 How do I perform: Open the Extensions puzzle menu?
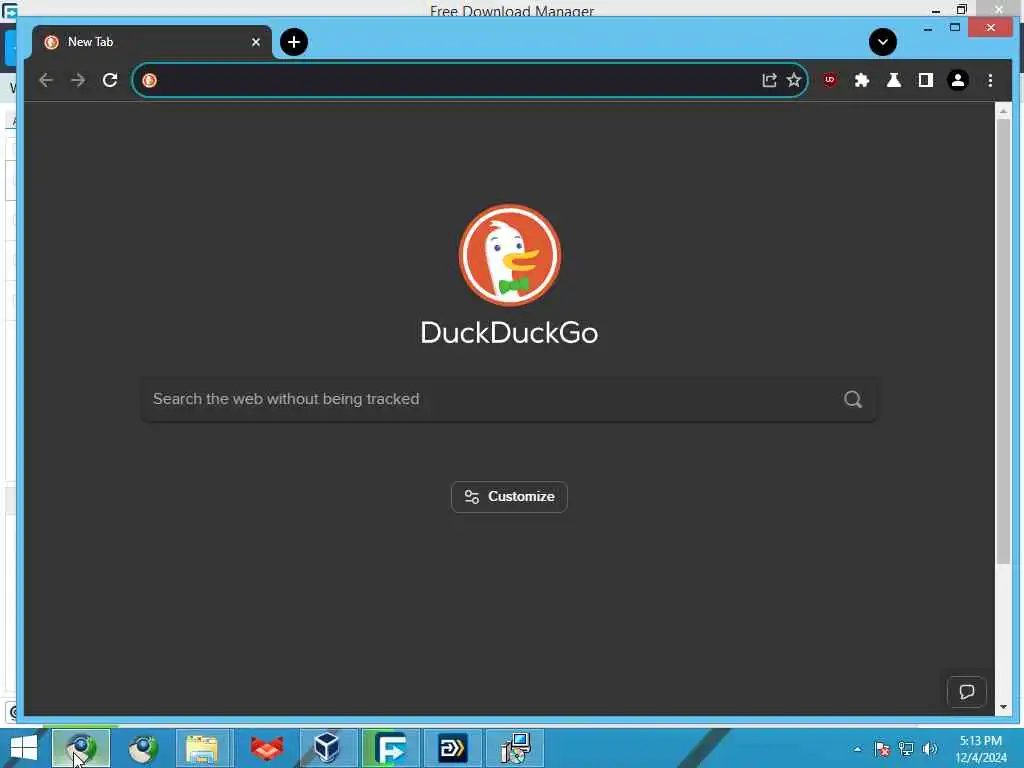(861, 80)
